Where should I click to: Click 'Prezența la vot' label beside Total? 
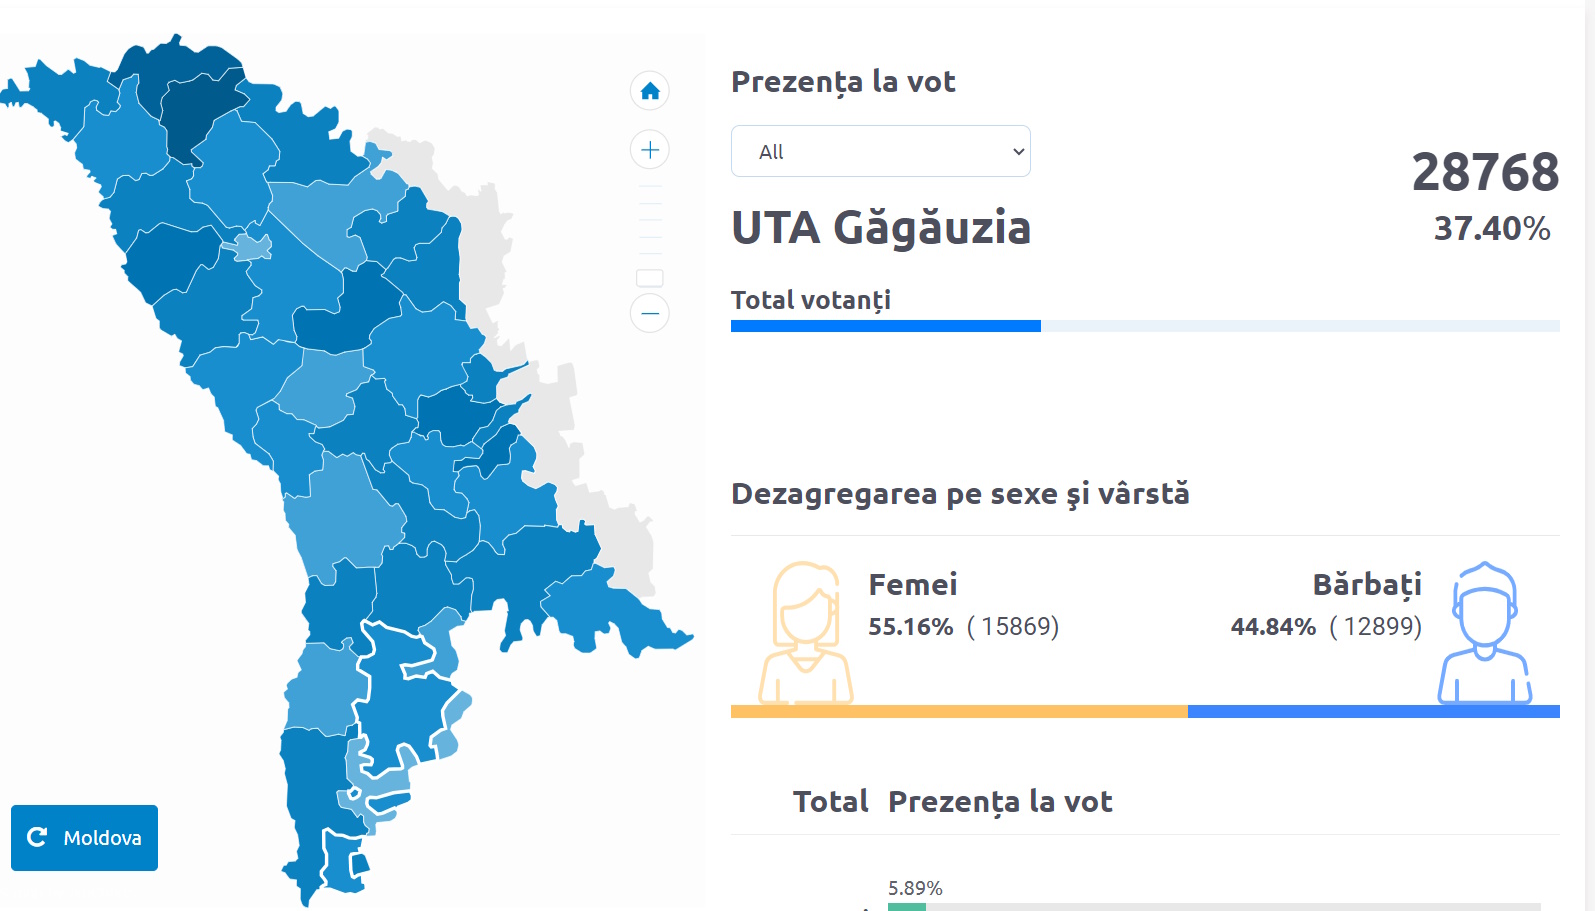[1000, 802]
